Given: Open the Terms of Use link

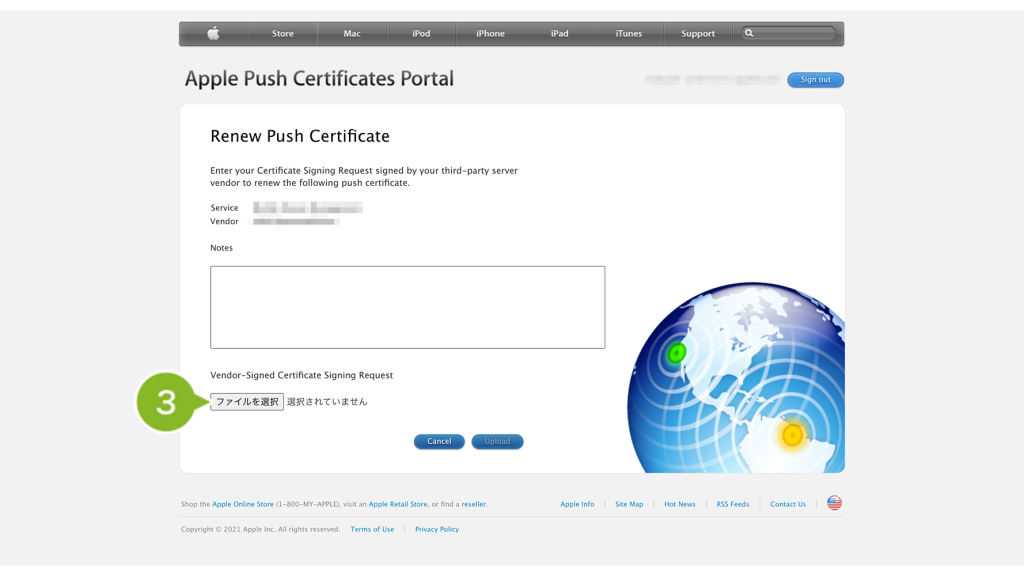Looking at the screenshot, I should tap(372, 530).
